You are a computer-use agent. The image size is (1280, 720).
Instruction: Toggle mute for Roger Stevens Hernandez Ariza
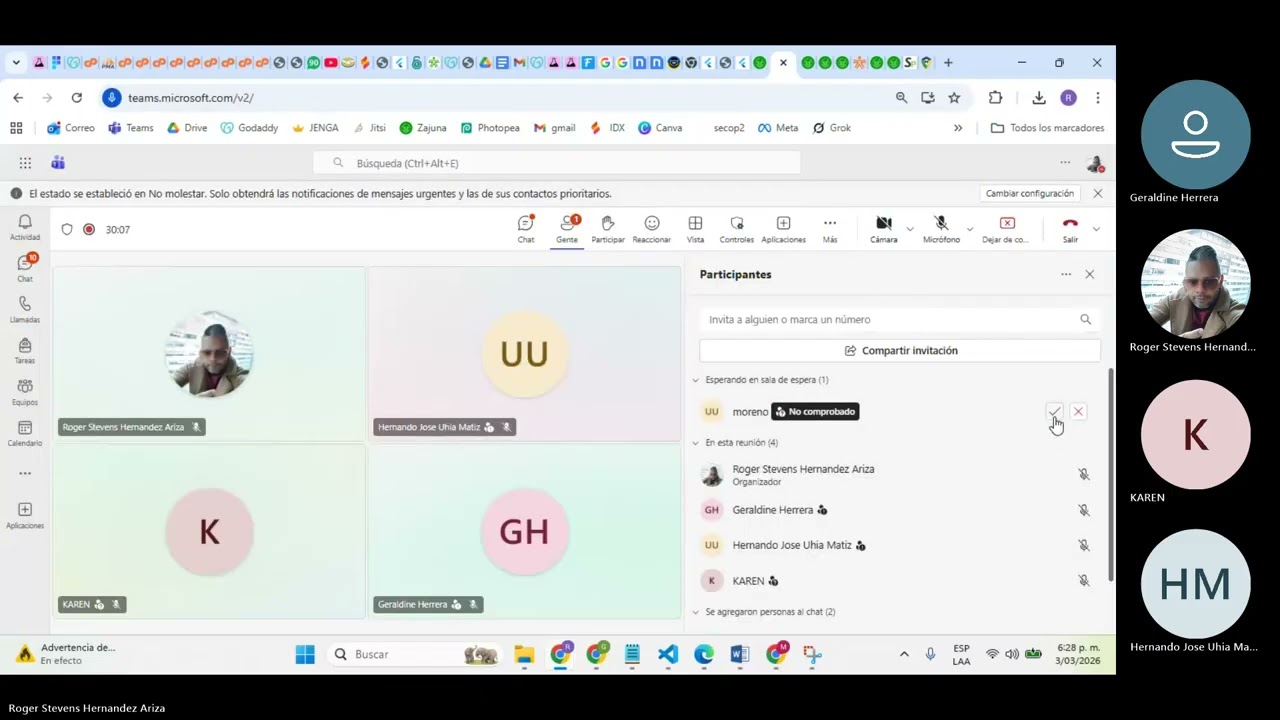[x=1083, y=474]
